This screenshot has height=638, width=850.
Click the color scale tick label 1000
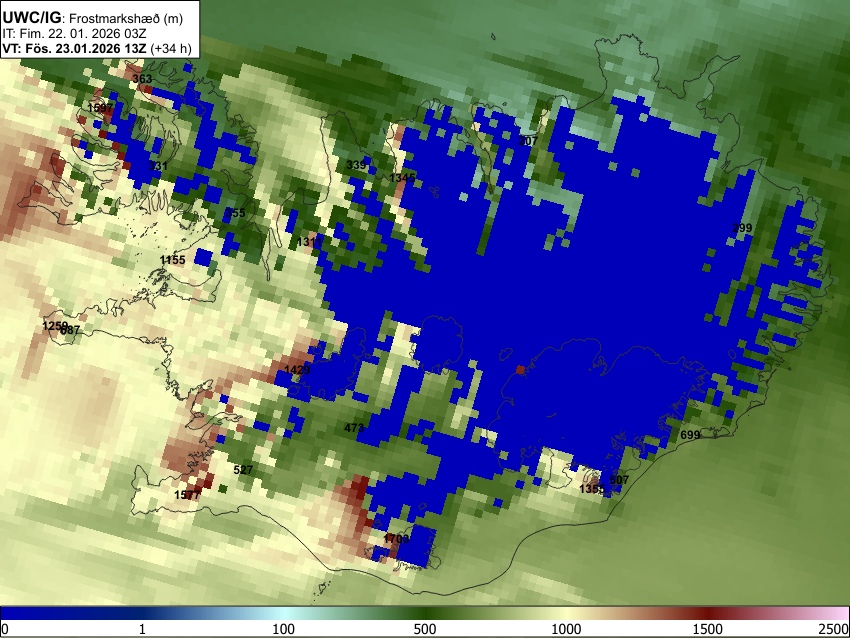[x=566, y=629]
